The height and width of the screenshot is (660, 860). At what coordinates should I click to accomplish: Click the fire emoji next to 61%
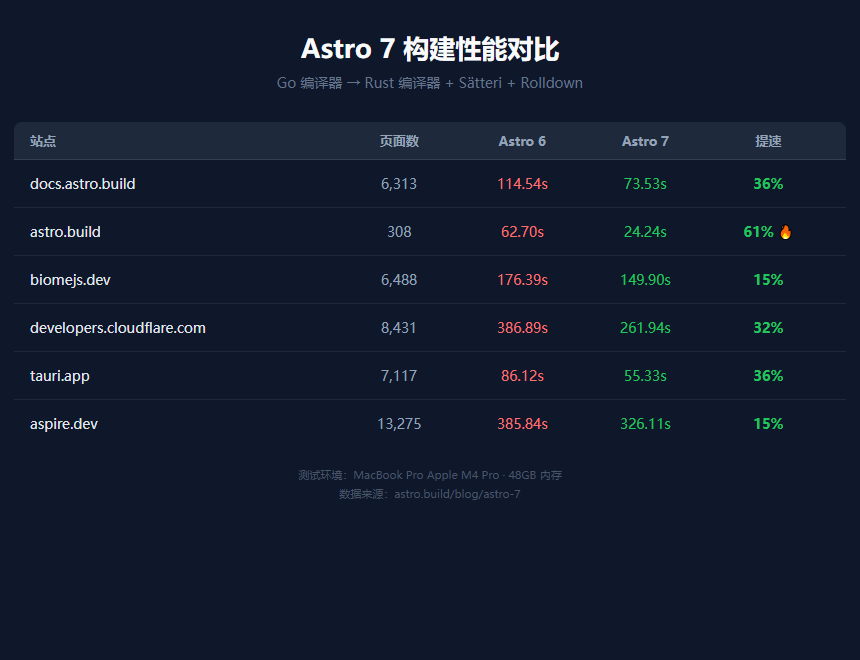tap(785, 232)
